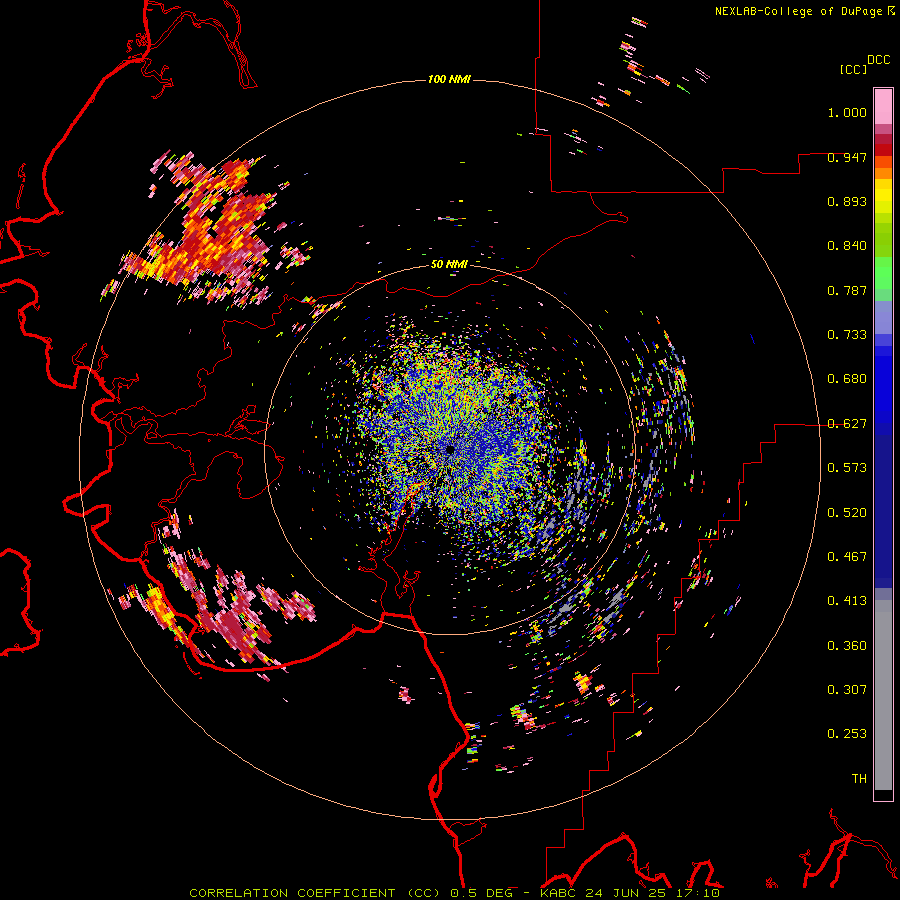Click the NEXLAB-College of DuPage credit text
900x900 pixels.
click(x=798, y=11)
